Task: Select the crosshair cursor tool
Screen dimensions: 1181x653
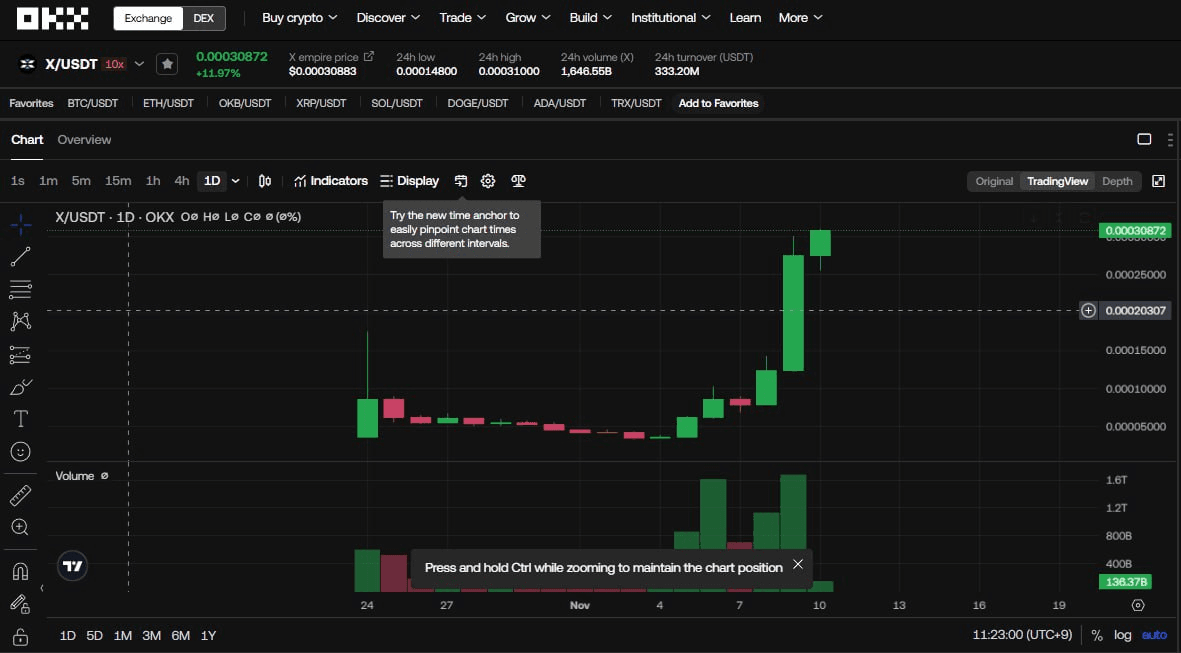Action: (20, 224)
